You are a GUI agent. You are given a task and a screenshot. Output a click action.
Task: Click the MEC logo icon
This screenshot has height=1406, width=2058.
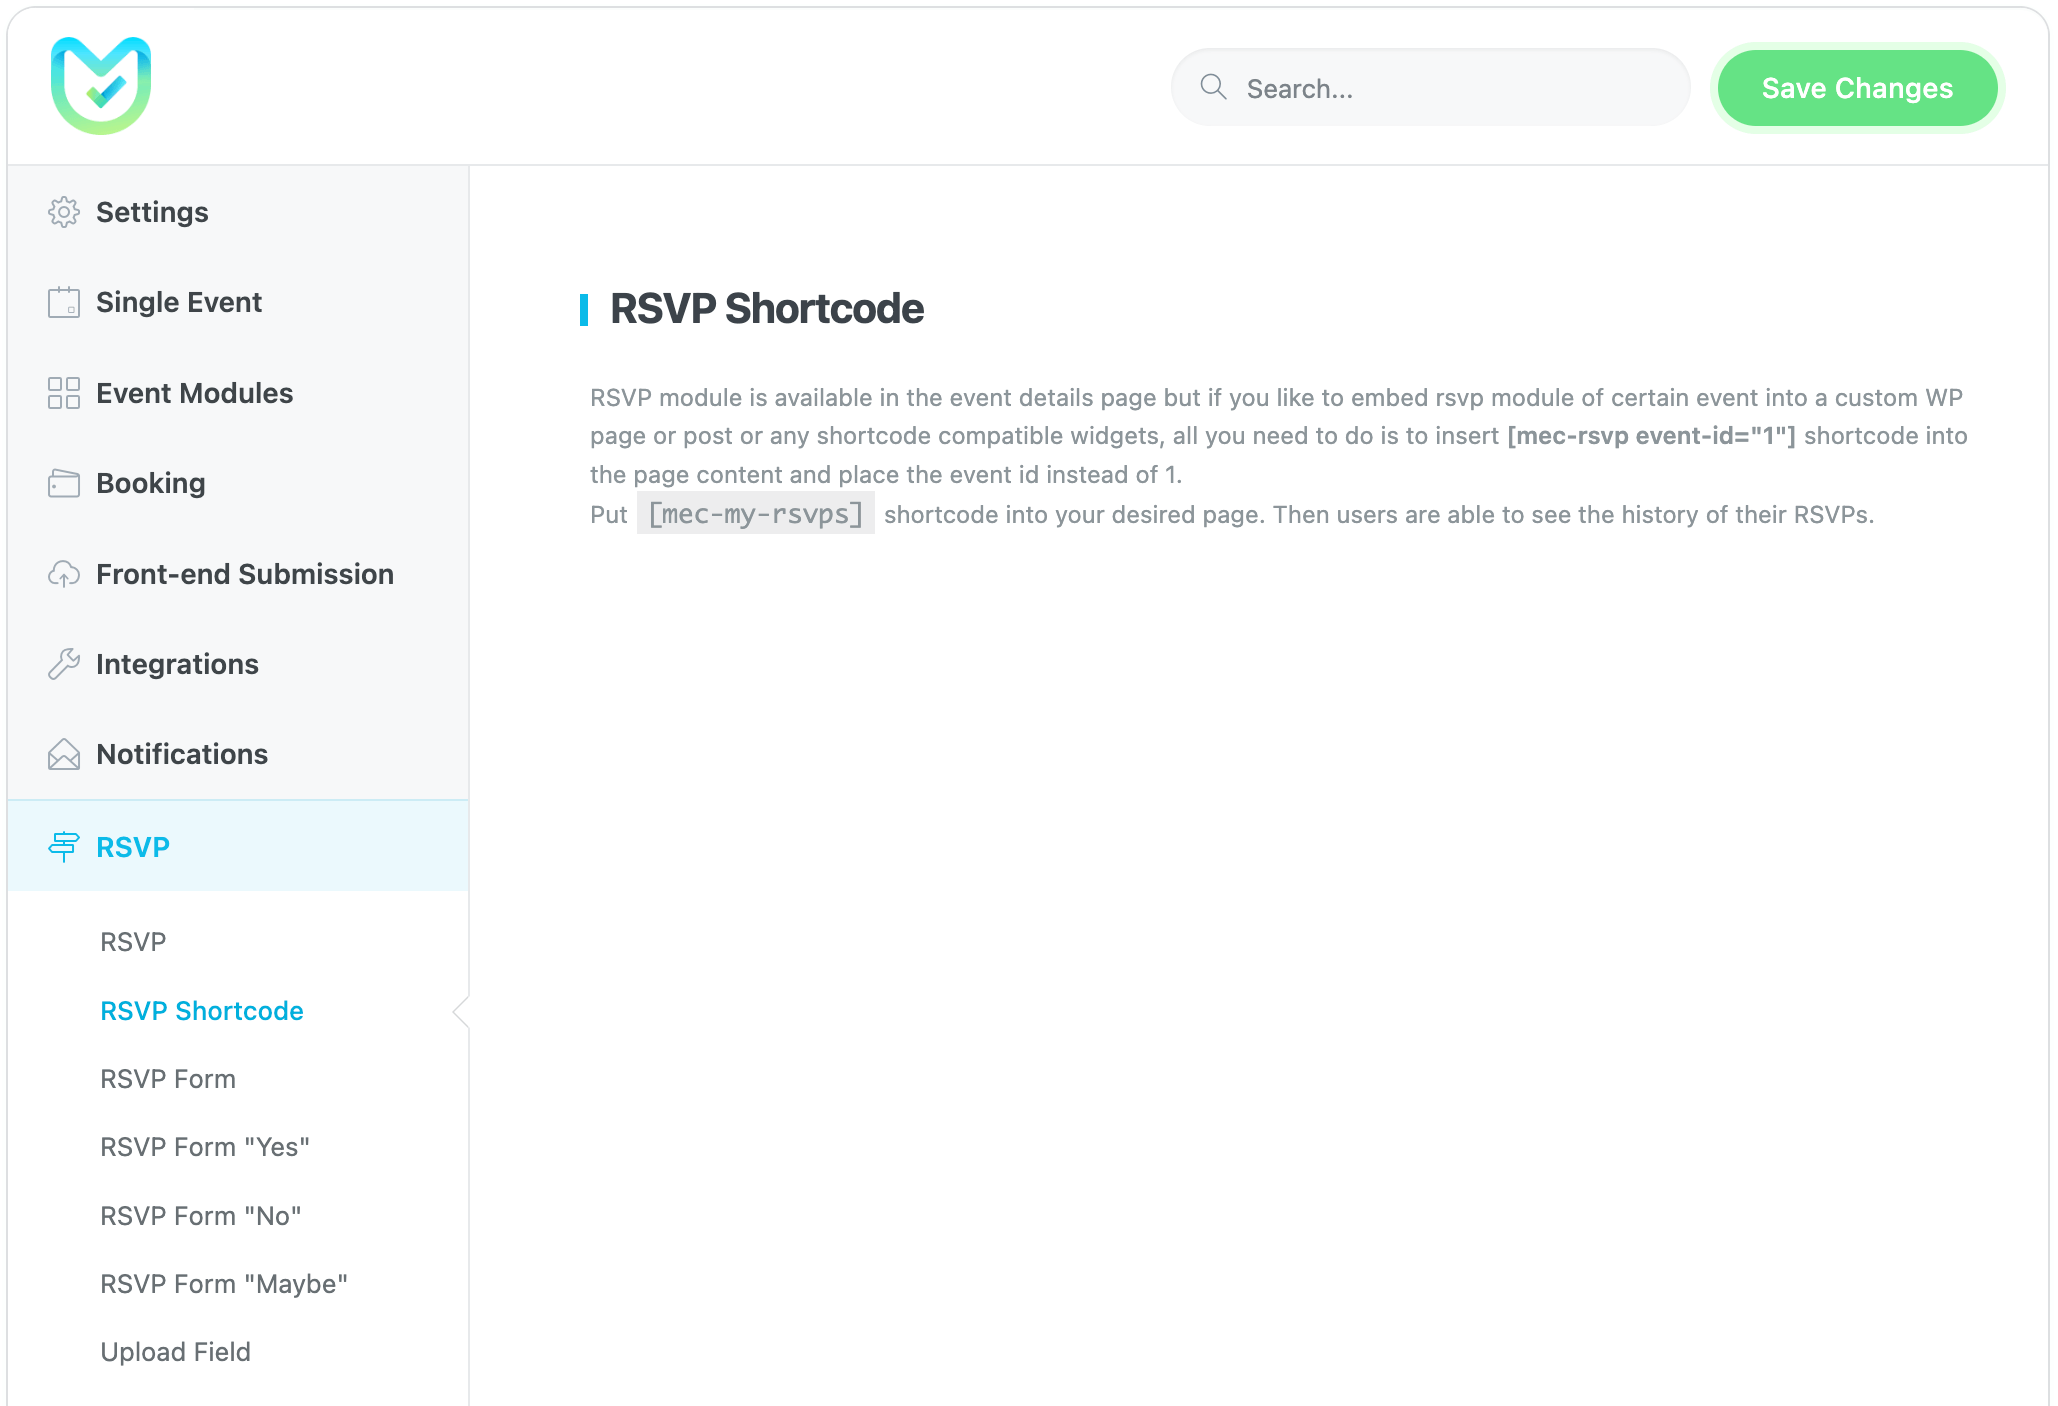click(101, 86)
